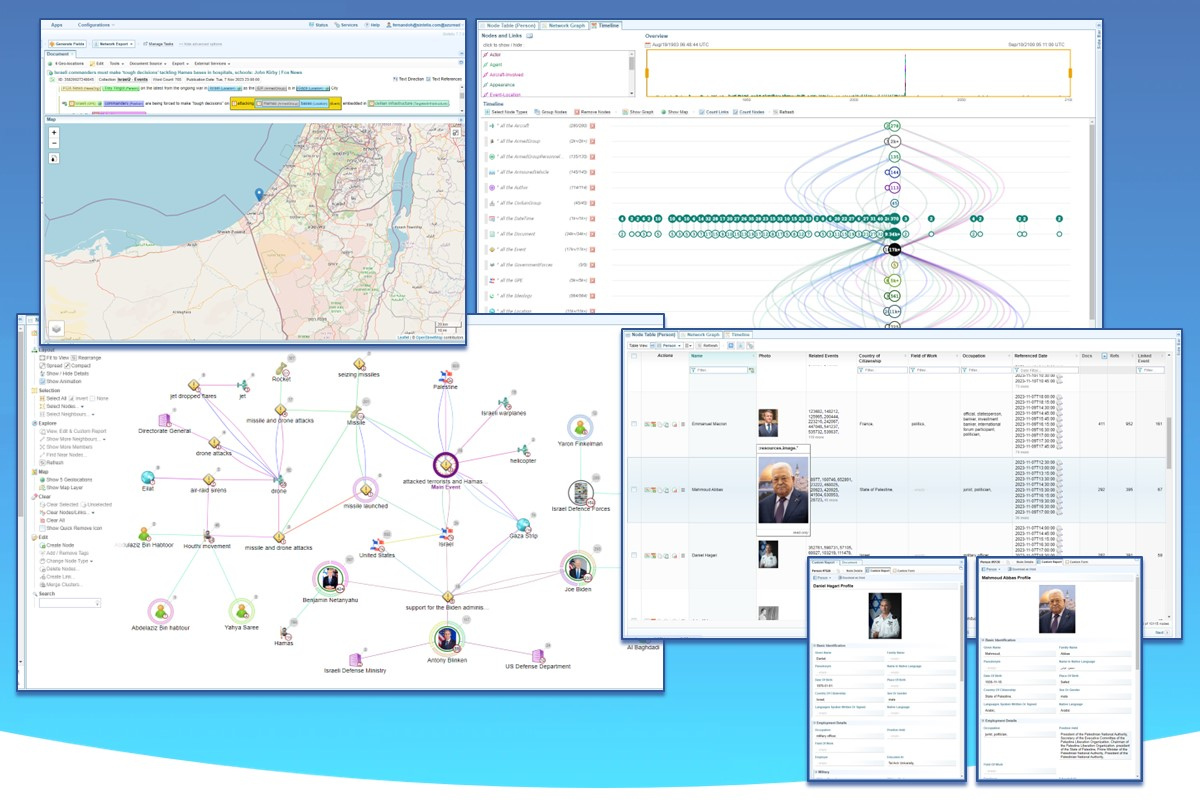Image resolution: width=1200 pixels, height=800 pixels.
Task: Click Group Nodes in the timeline toolbar
Action: pyautogui.click(x=551, y=112)
